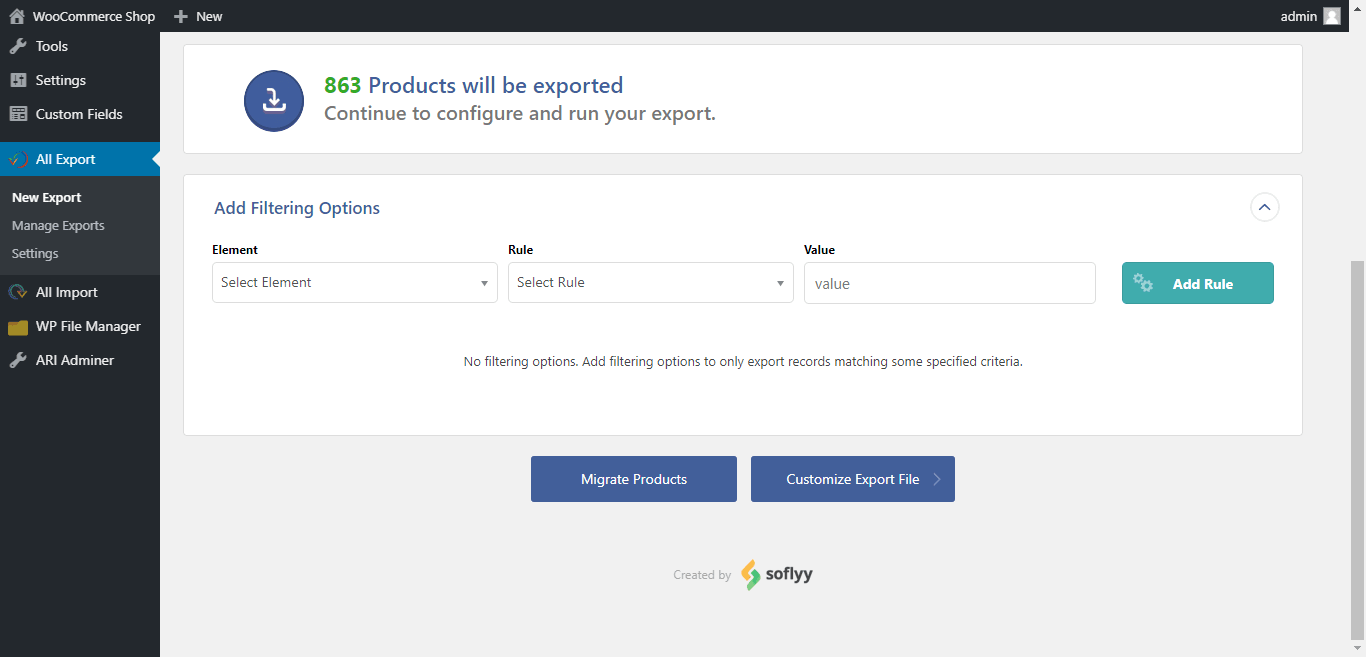1366x657 pixels.
Task: Click the No filtering options message
Action: [x=743, y=361]
